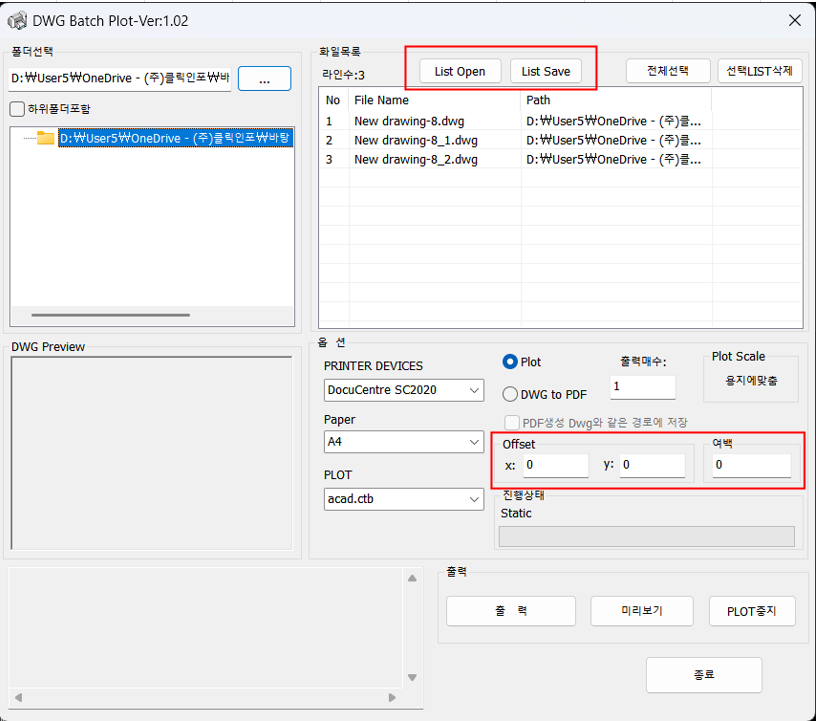Expand the Paper size A4 dropdown

(404, 442)
